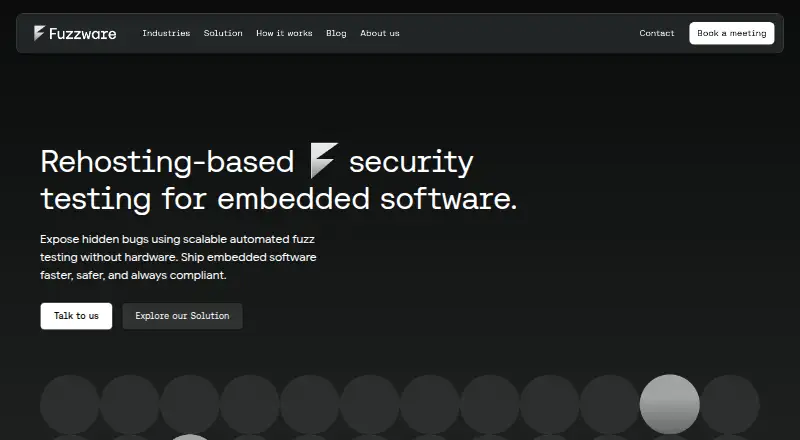The image size is (800, 440).
Task: Click the Book a meeting button
Action: tap(732, 33)
